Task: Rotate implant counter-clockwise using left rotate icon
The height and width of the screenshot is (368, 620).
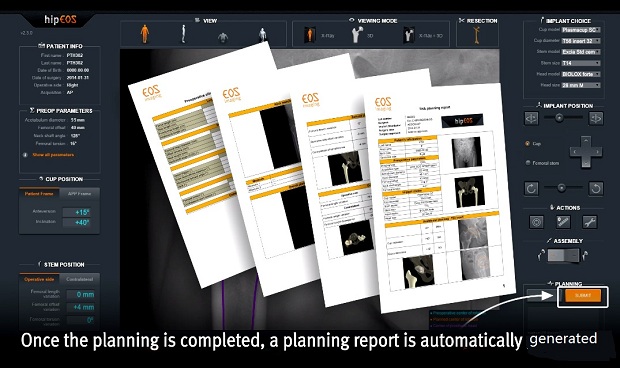Action: coord(531,189)
